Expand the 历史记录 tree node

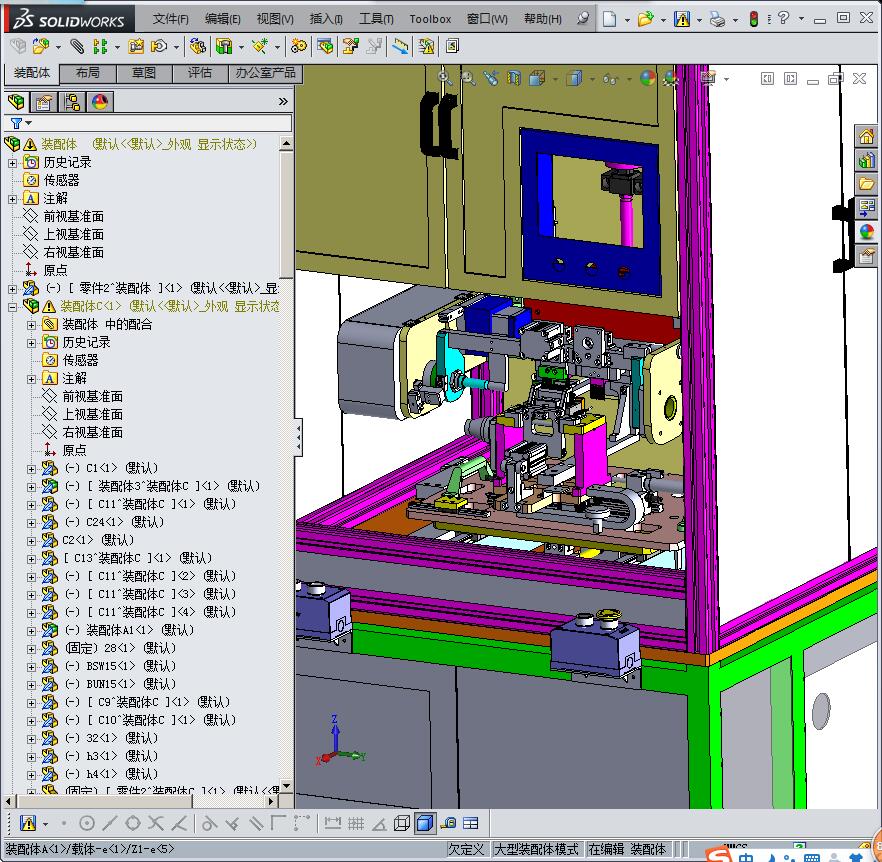[13, 162]
